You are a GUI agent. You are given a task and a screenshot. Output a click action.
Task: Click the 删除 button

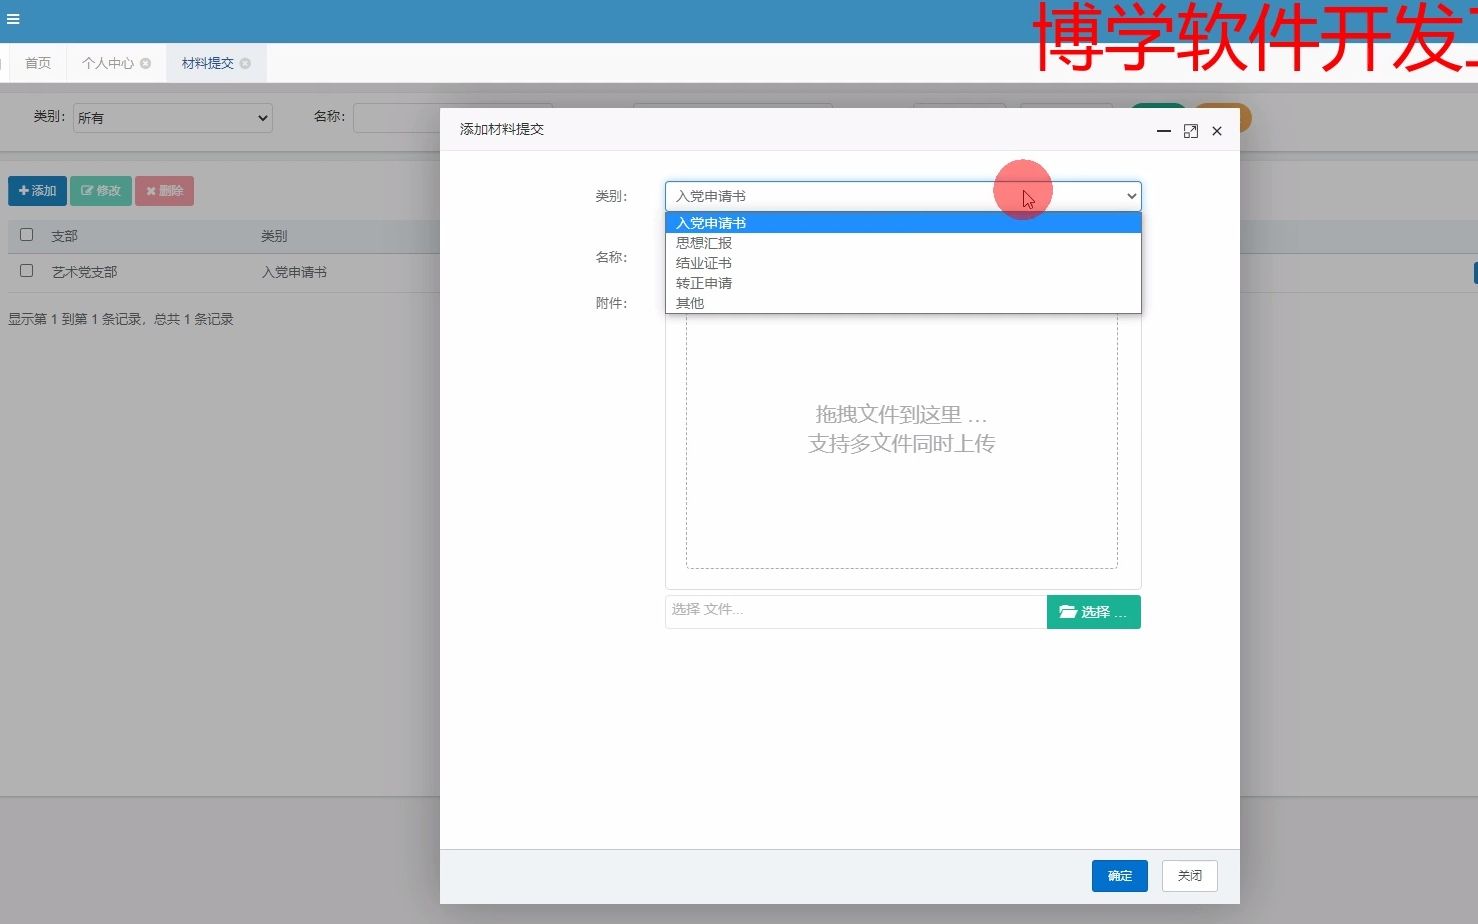(165, 191)
